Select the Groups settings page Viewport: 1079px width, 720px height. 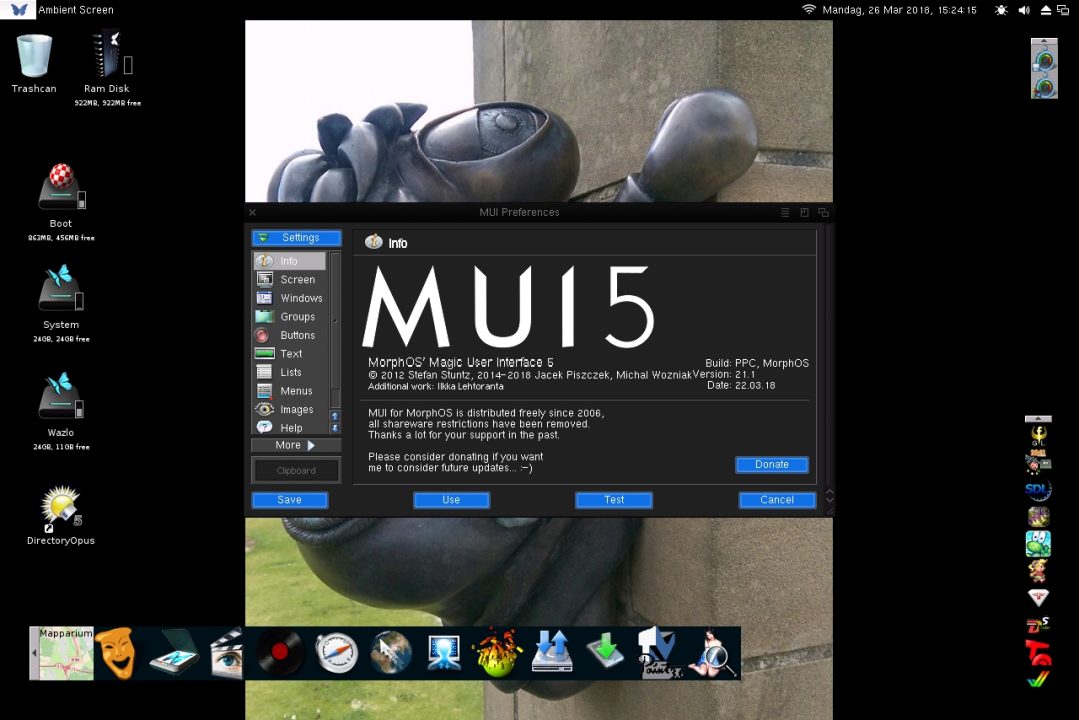290,317
